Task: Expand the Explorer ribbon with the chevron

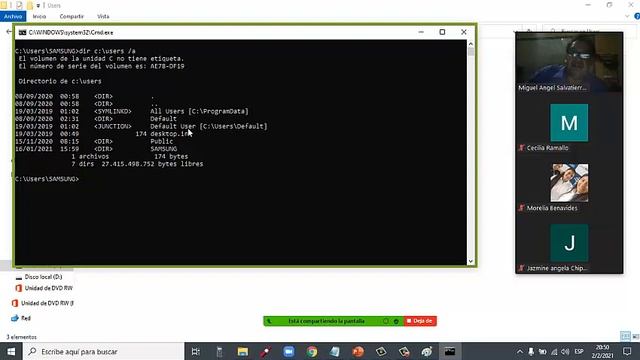Action: pyautogui.click(x=627, y=16)
